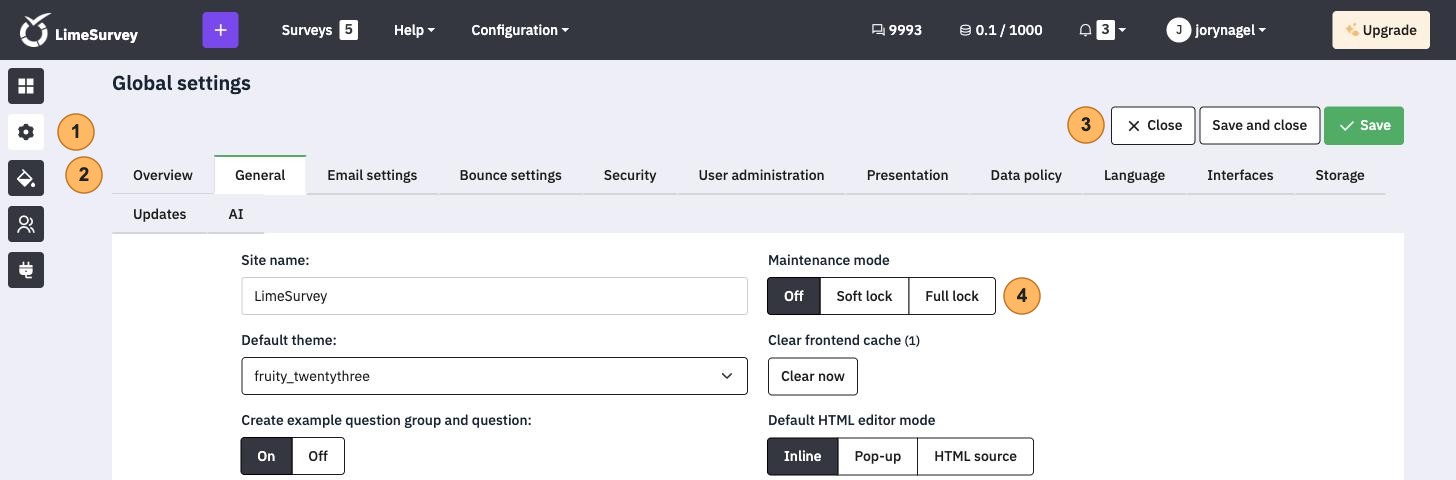Switch to the Updates tab

(160, 214)
